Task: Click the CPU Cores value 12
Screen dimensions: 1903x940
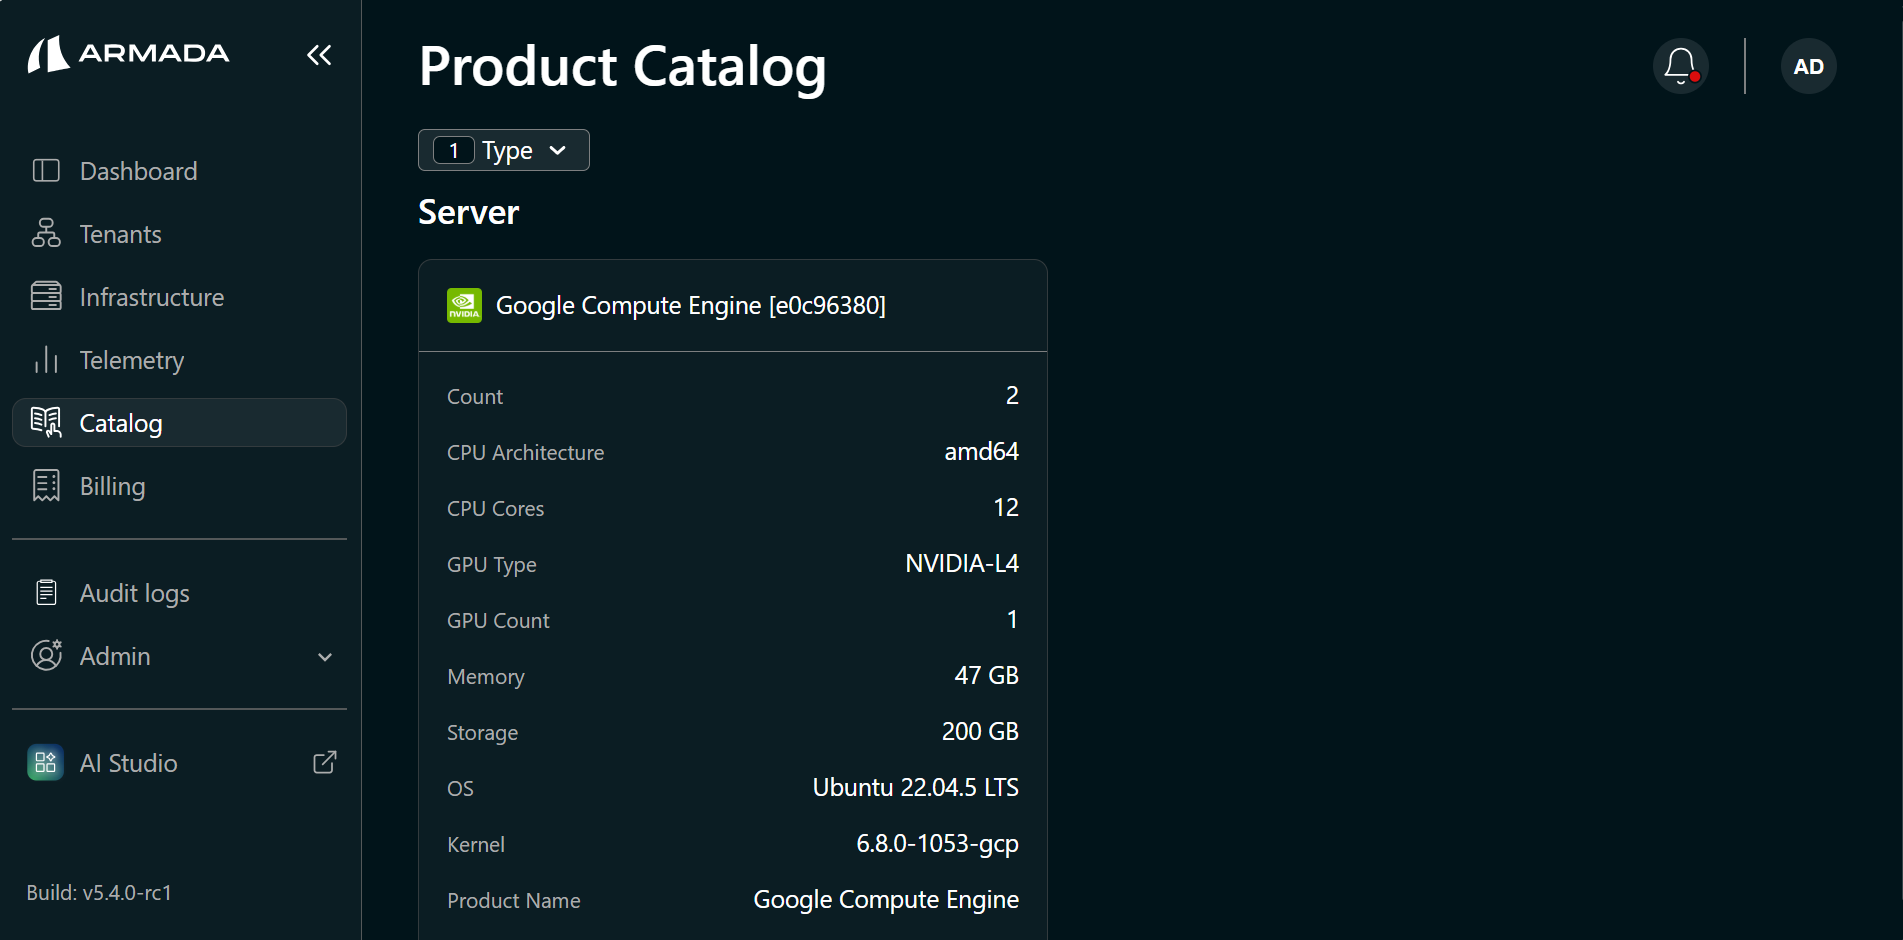Action: pyautogui.click(x=1006, y=507)
